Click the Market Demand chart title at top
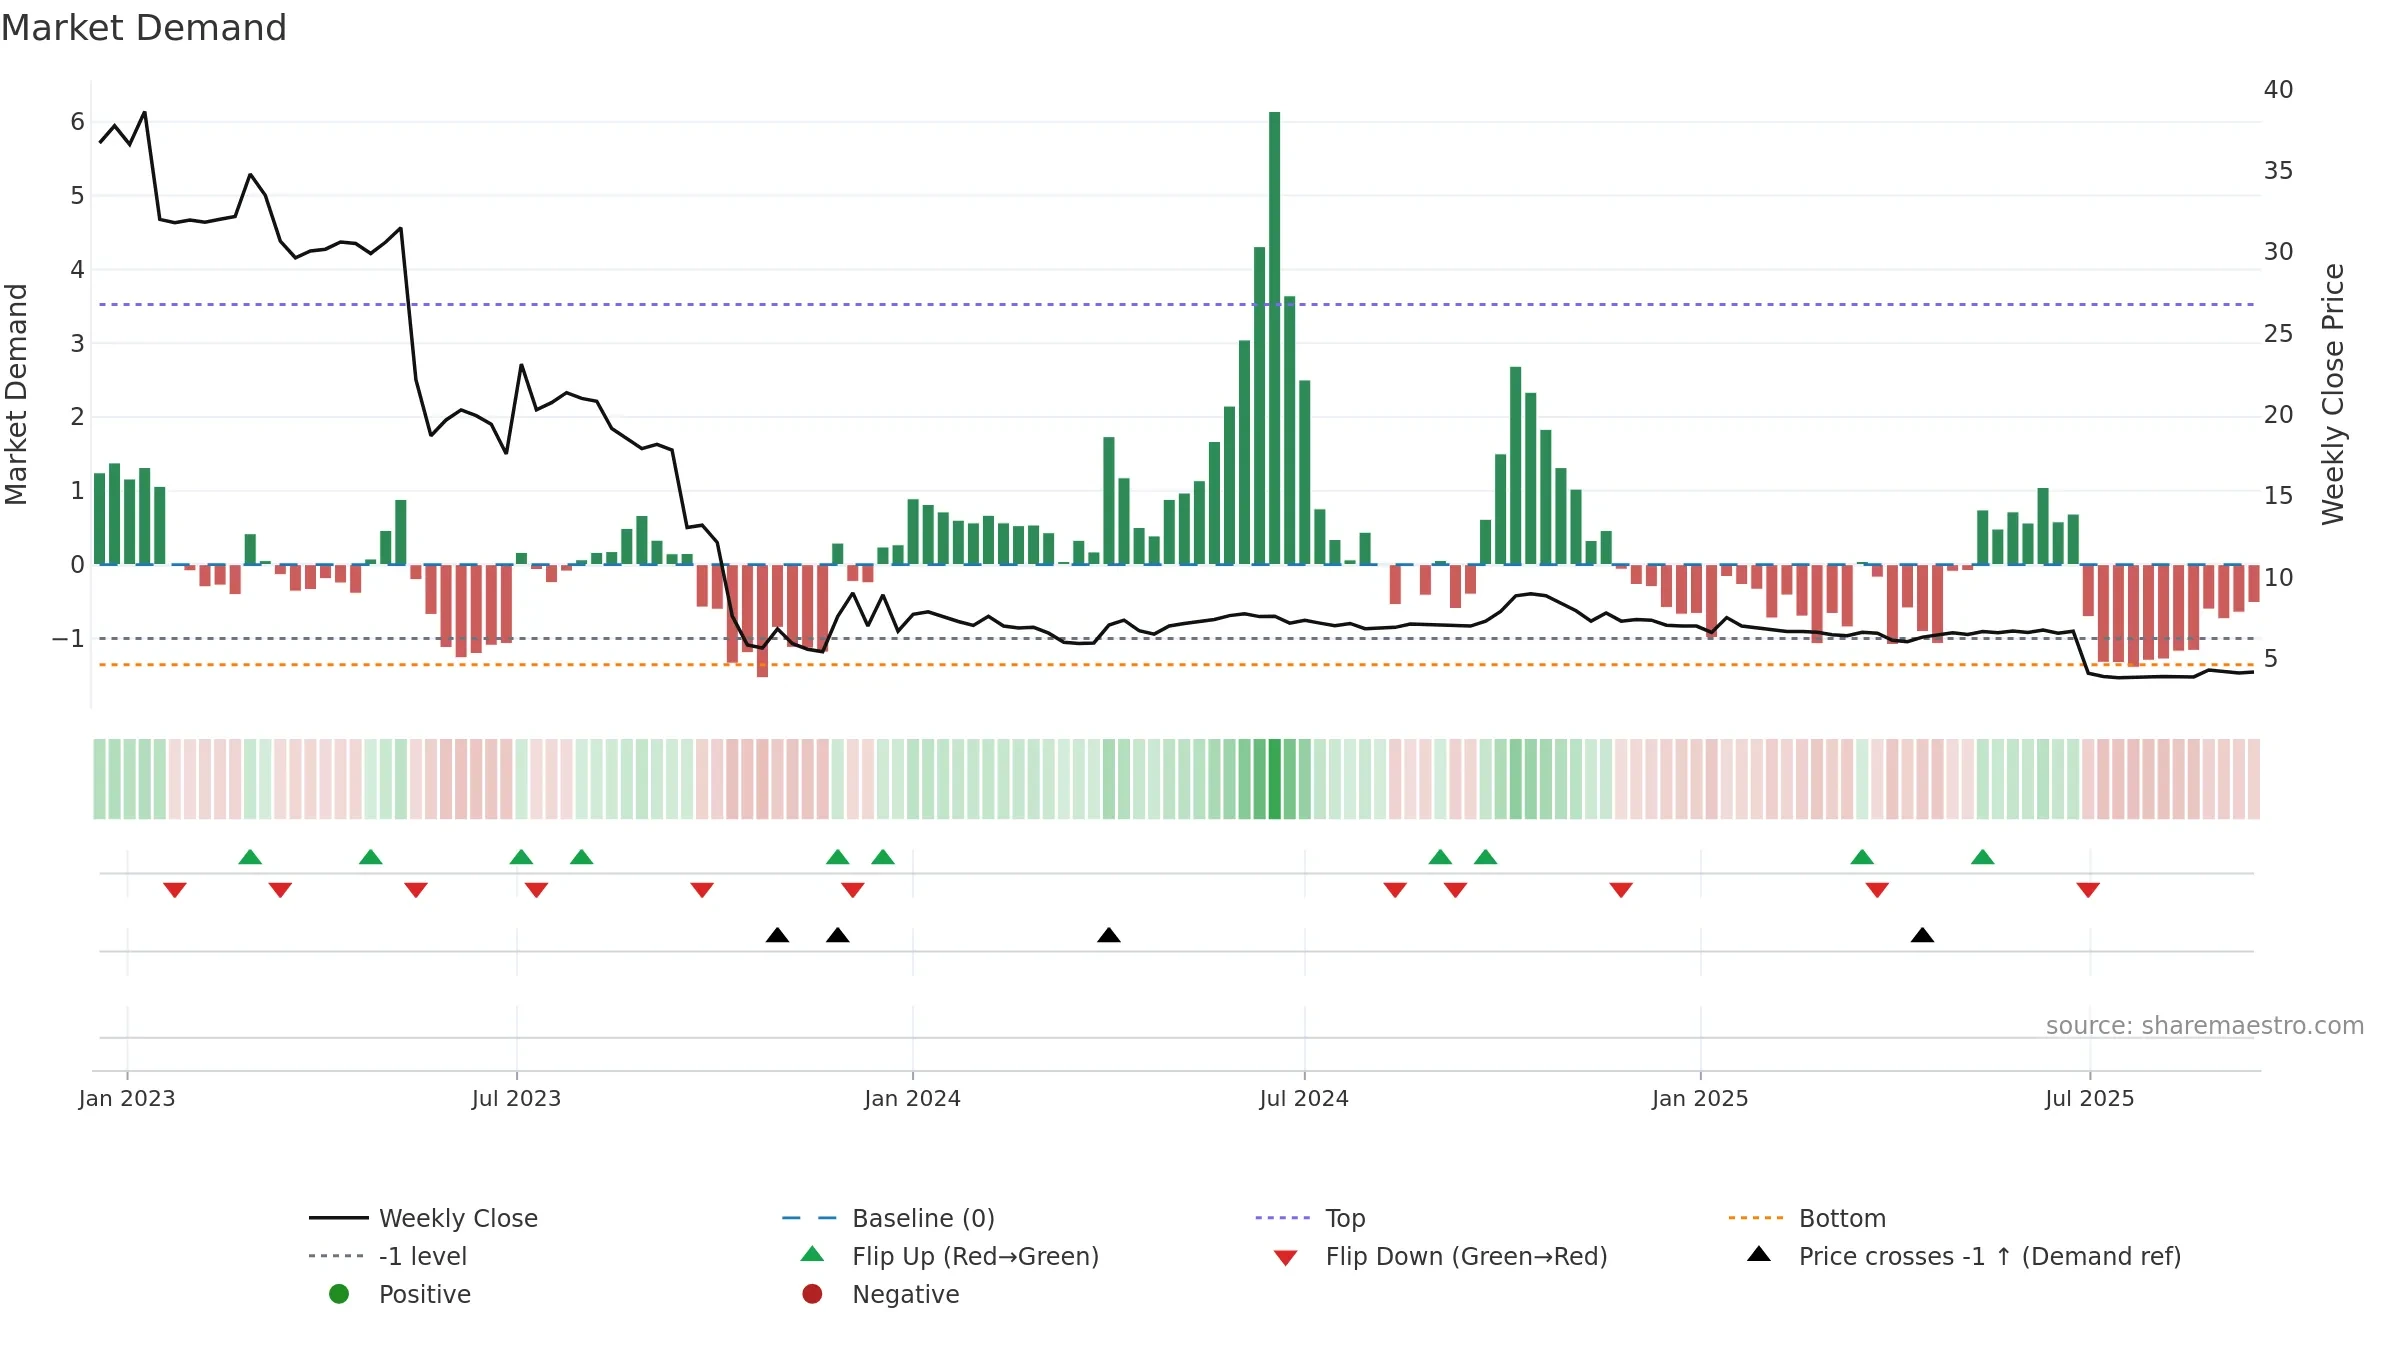 point(144,28)
